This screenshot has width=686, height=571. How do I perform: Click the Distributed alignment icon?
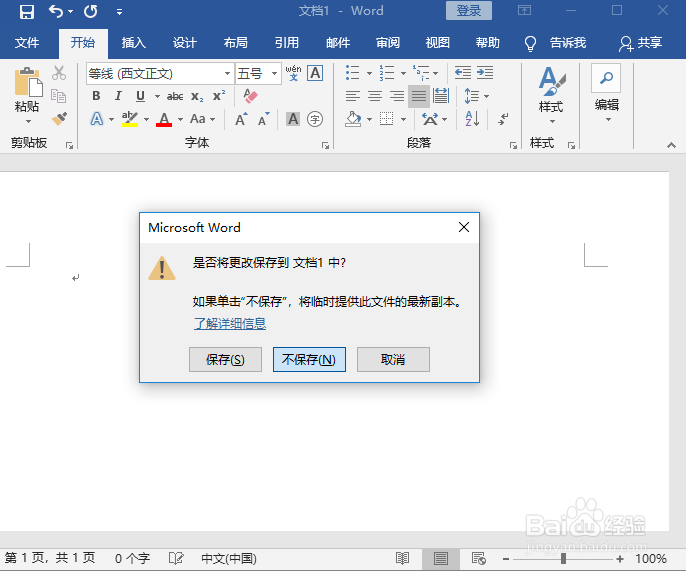[x=441, y=96]
